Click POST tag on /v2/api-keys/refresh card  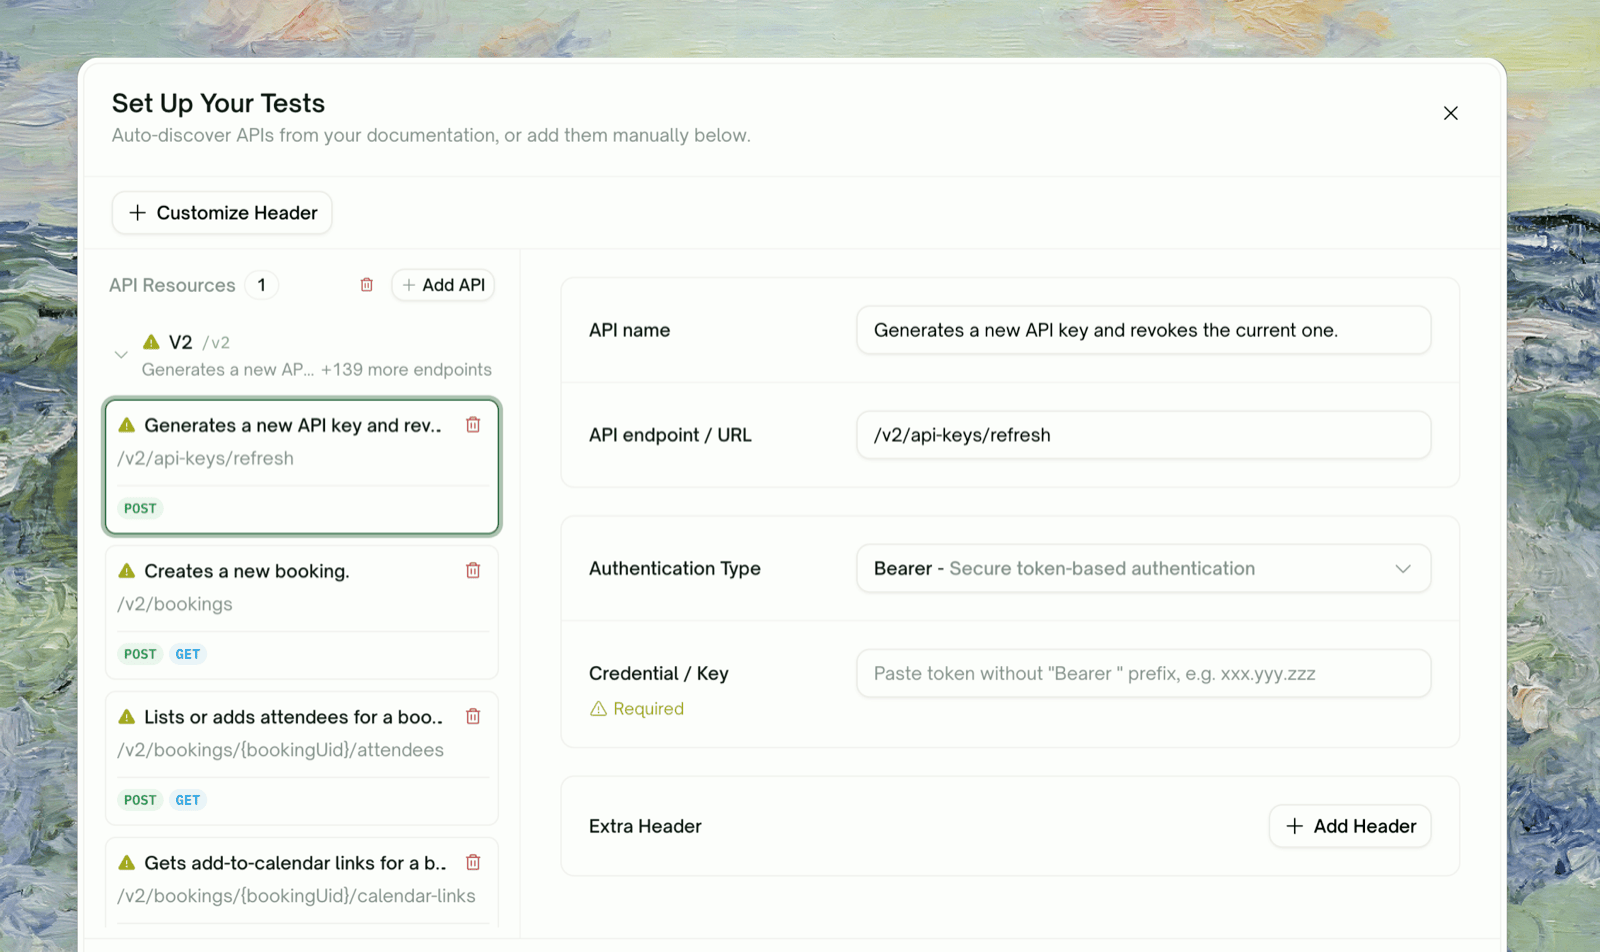click(x=140, y=508)
